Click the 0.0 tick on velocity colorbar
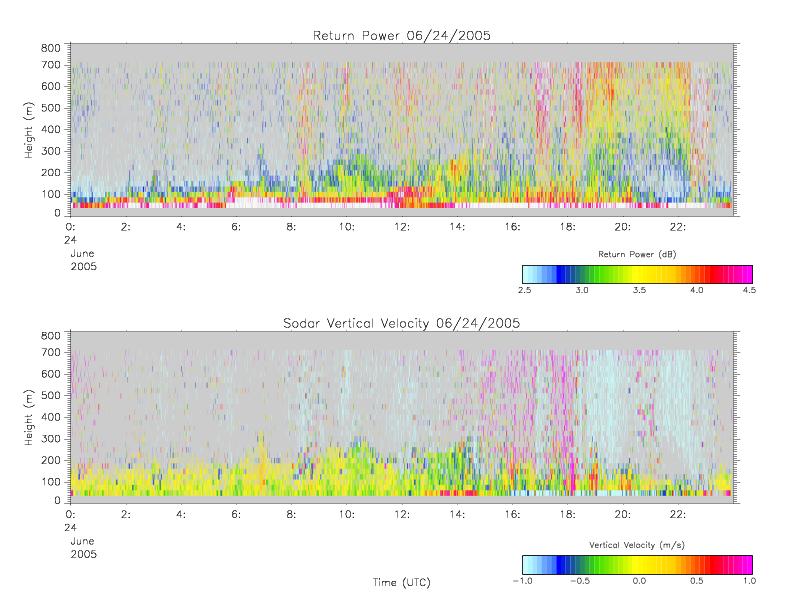Viewport: 791px width, 611px height. [639, 581]
